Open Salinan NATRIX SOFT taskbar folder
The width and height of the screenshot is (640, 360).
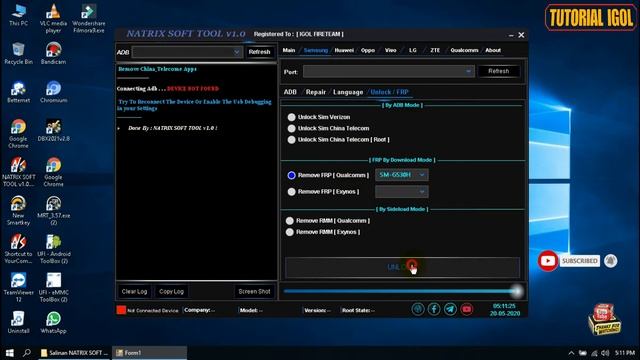(74, 353)
